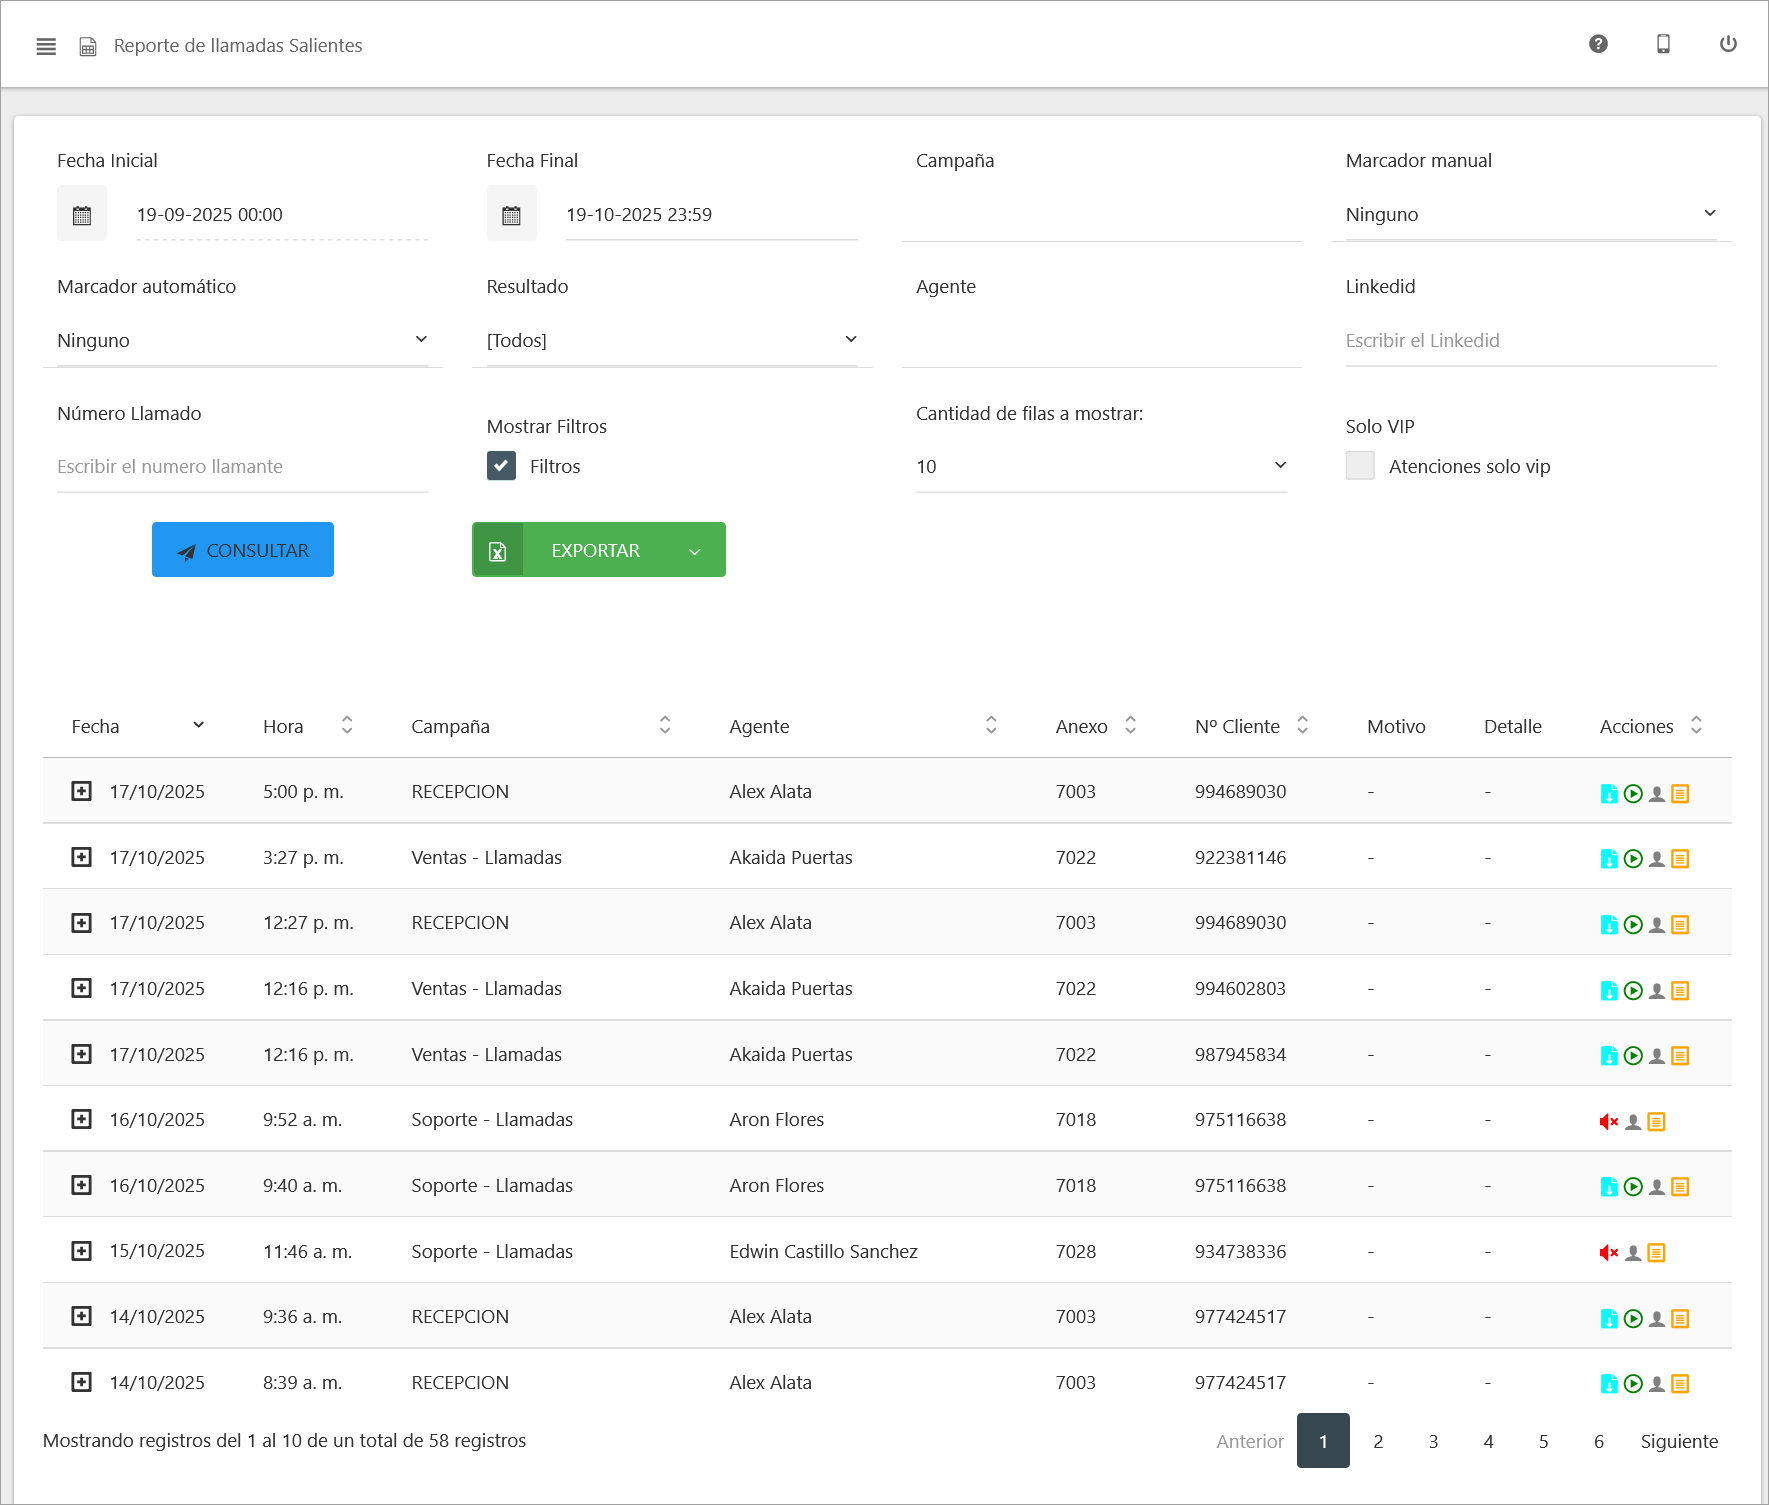Open the Cantidad de filas a mostrar dropdown
Screen dimensions: 1769x1505
click(x=1100, y=467)
